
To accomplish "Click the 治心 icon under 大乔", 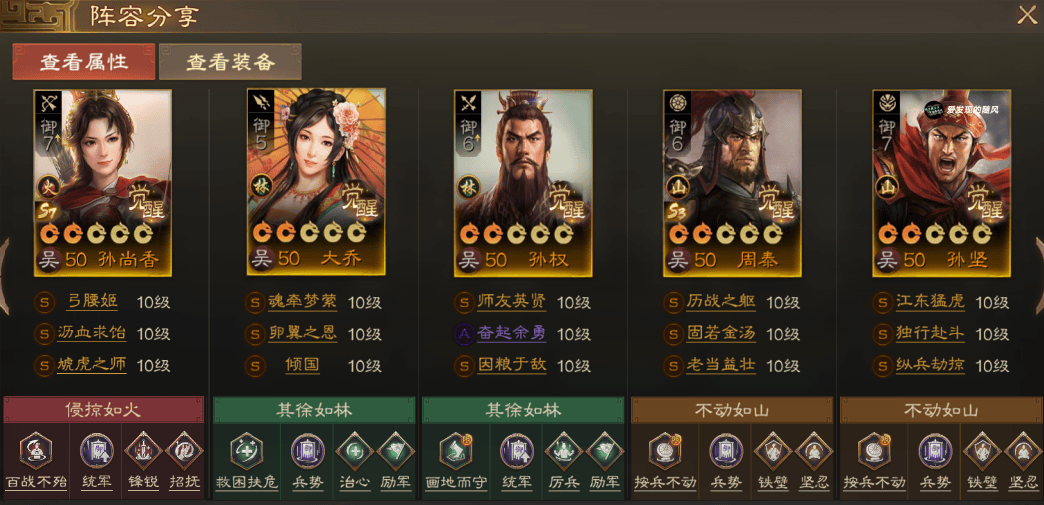I will 354,451.
